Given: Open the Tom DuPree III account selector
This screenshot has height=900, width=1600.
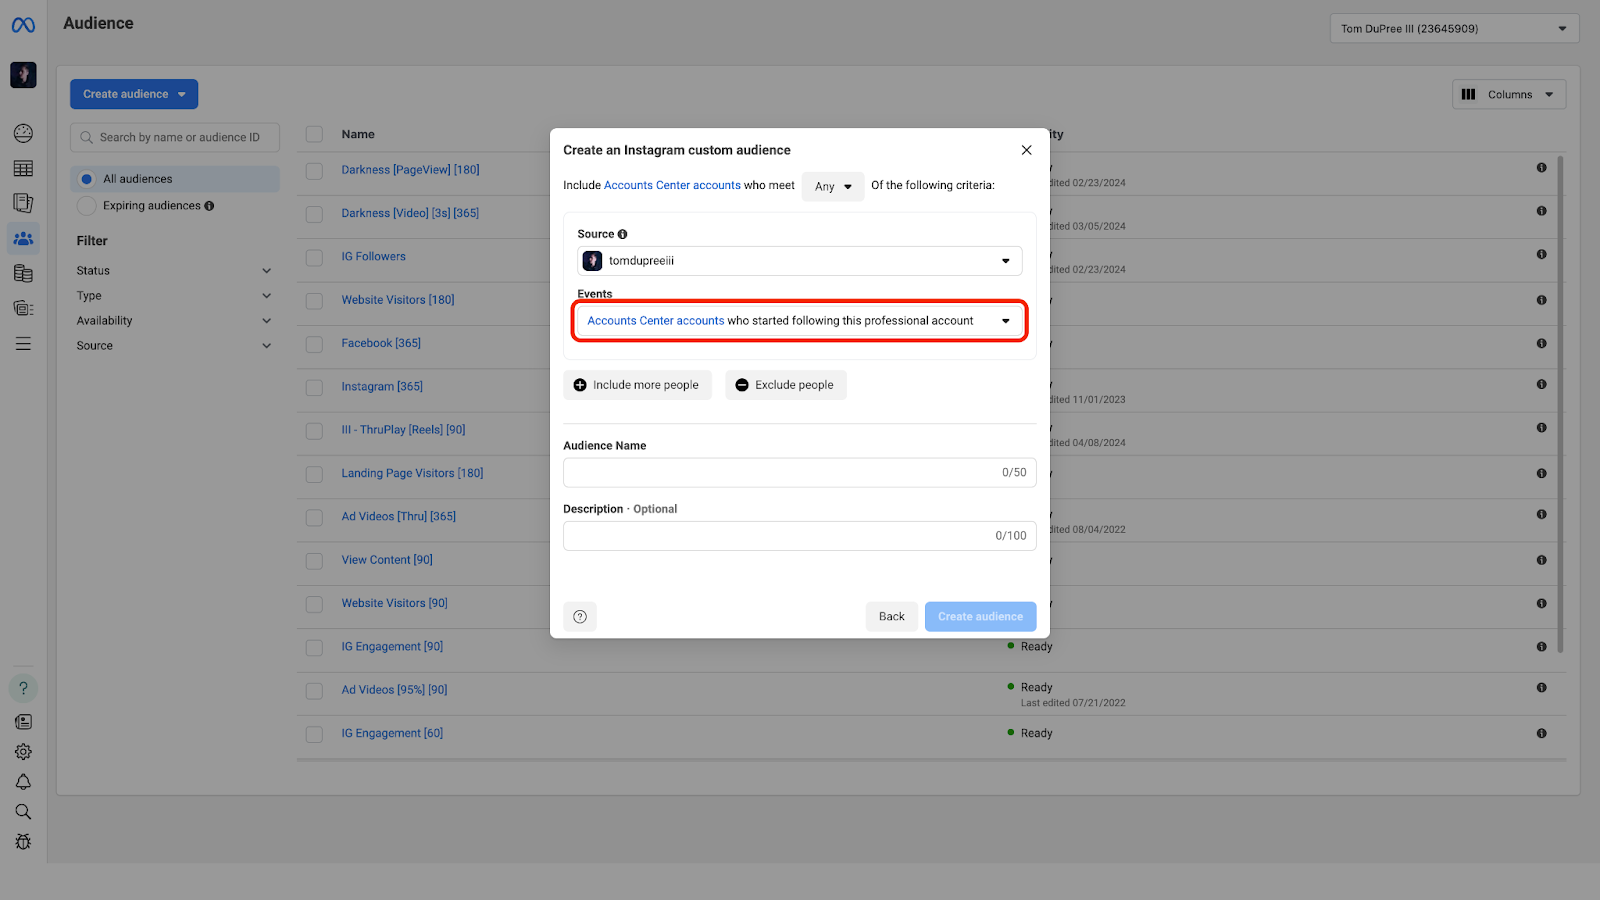Looking at the screenshot, I should pos(1454,28).
